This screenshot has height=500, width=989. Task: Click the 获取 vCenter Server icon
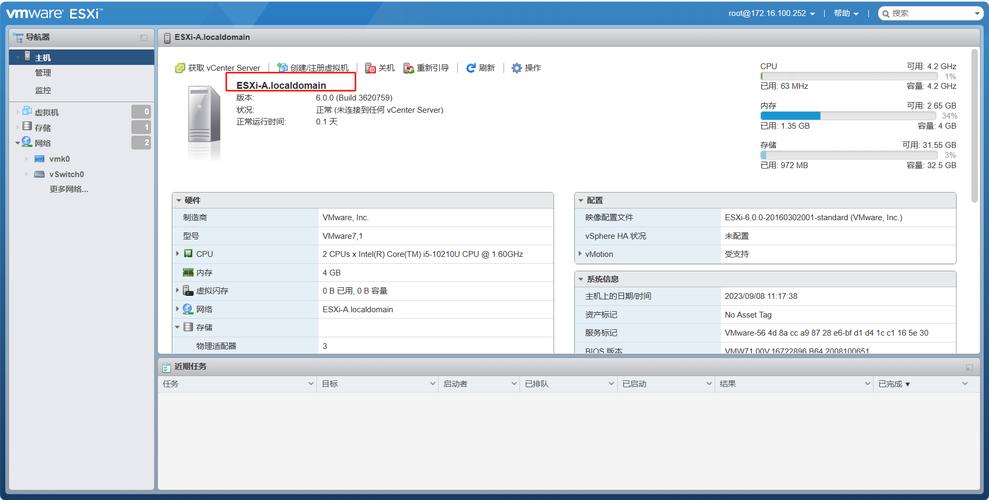pyautogui.click(x=180, y=68)
